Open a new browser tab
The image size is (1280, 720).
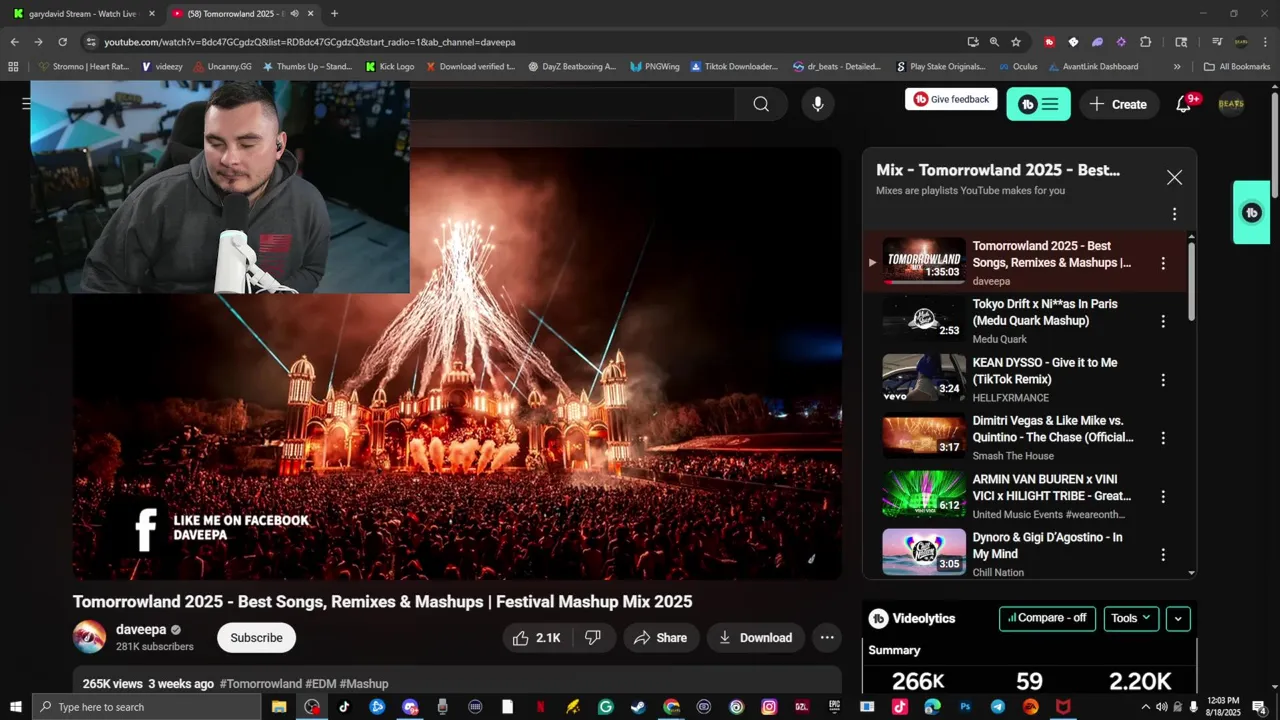click(334, 14)
